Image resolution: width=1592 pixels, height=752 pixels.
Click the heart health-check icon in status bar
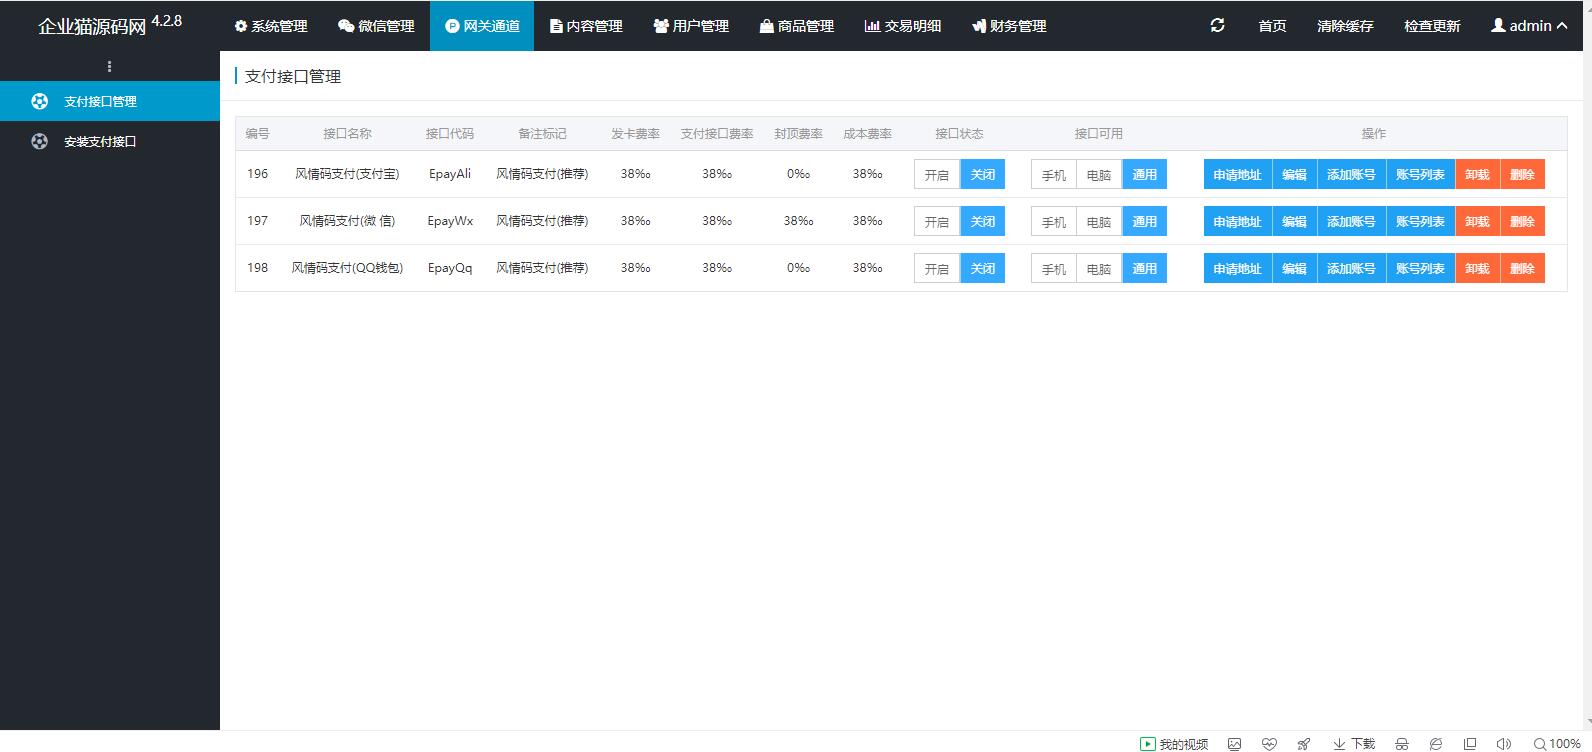pos(1269,744)
